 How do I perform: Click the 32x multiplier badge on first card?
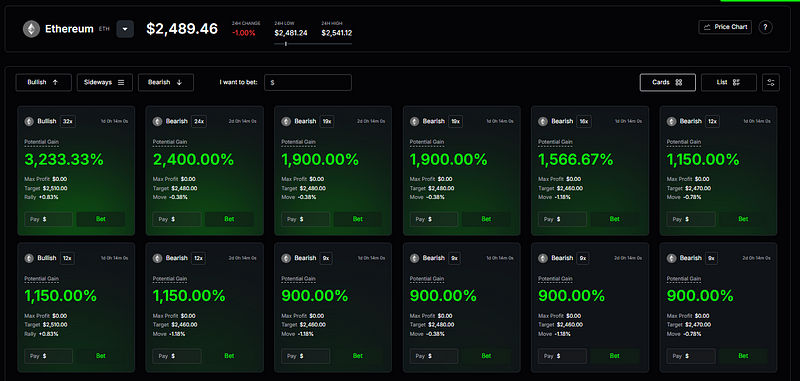point(67,121)
